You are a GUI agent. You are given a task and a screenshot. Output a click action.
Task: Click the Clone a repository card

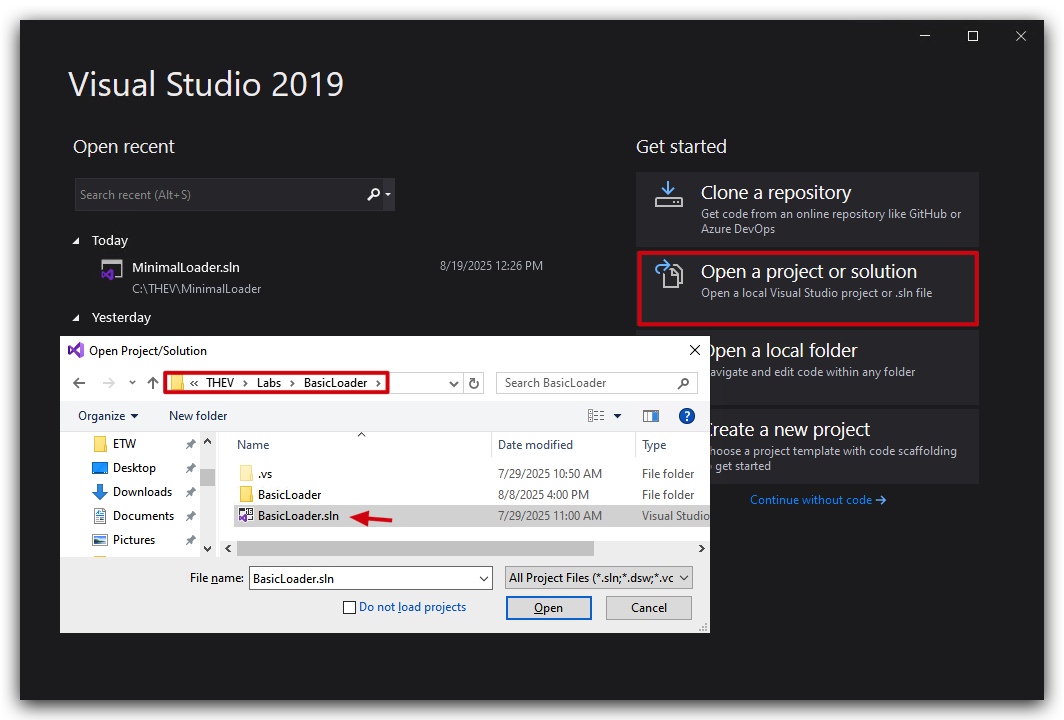coord(808,210)
